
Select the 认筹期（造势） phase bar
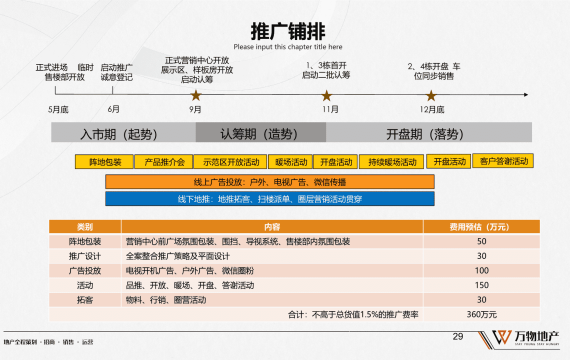pos(261,132)
